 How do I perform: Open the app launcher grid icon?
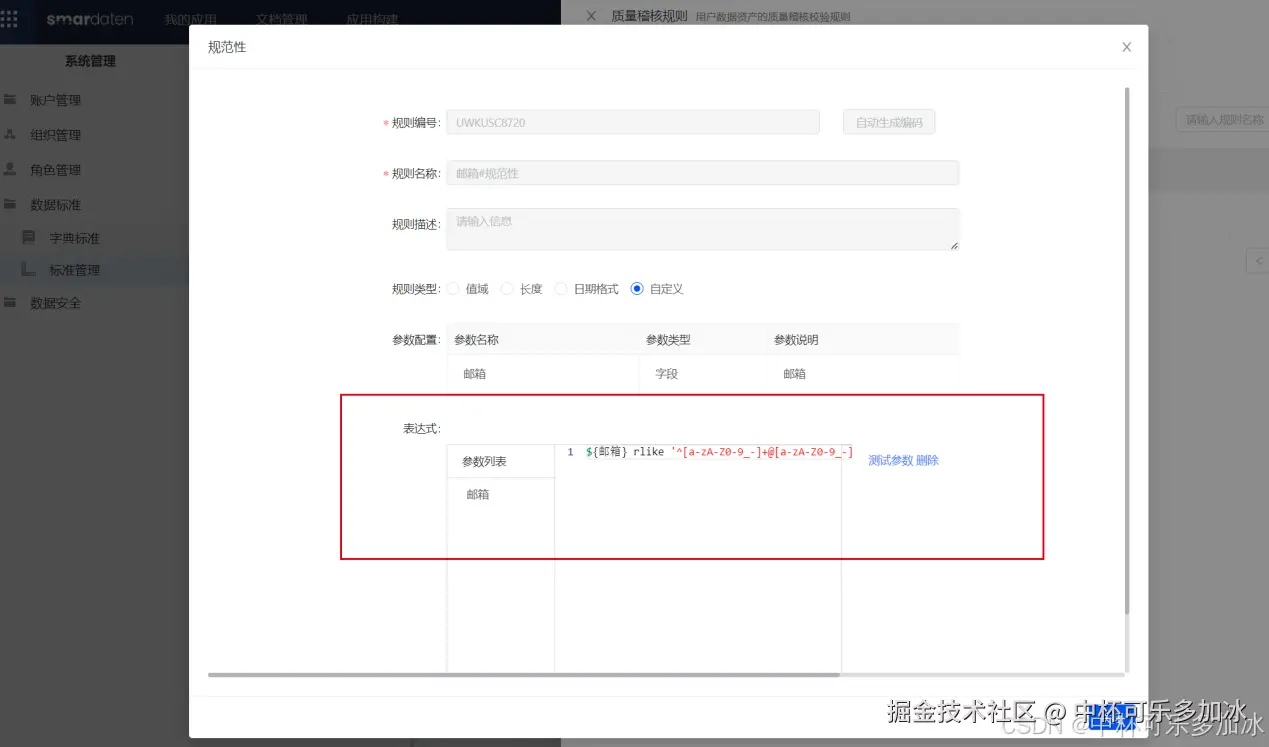pyautogui.click(x=11, y=17)
